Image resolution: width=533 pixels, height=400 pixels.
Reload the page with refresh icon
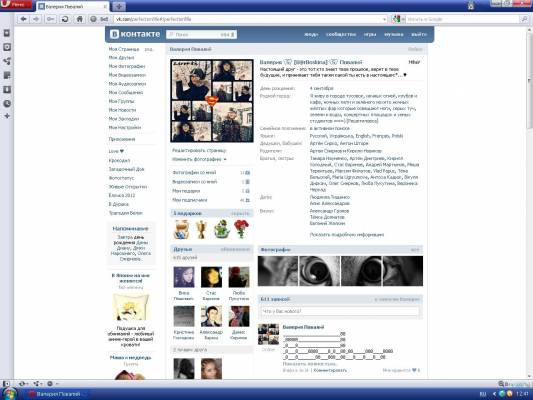[x=65, y=19]
